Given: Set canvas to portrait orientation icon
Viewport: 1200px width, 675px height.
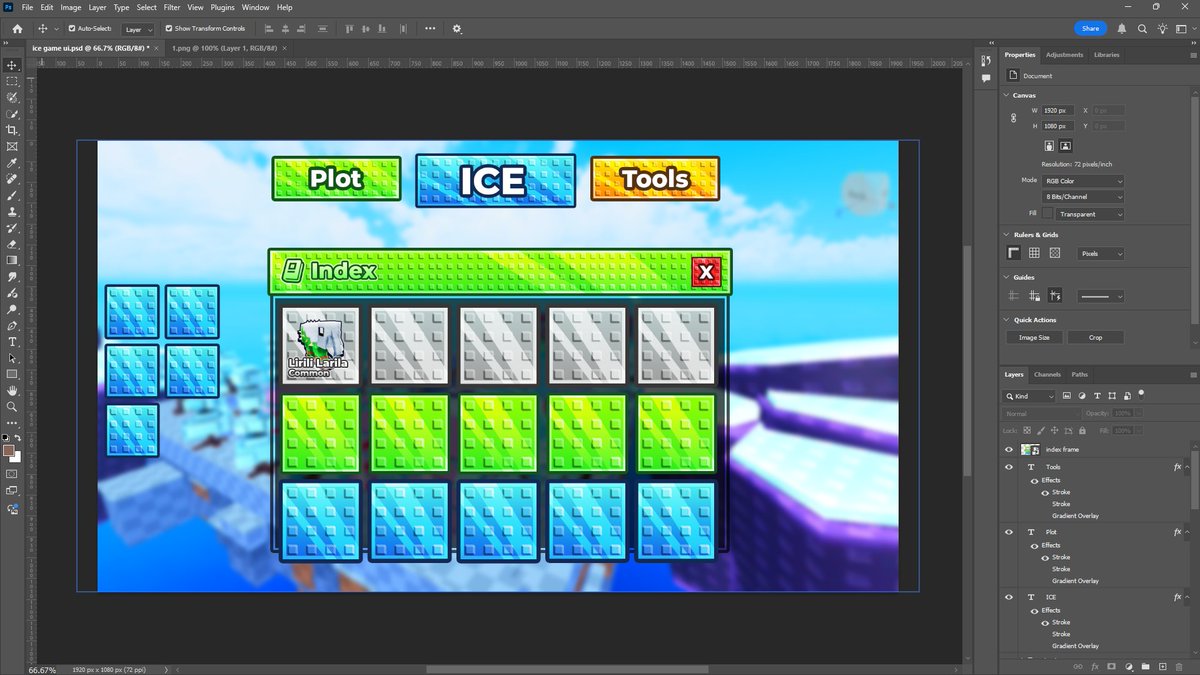Looking at the screenshot, I should [x=1049, y=146].
